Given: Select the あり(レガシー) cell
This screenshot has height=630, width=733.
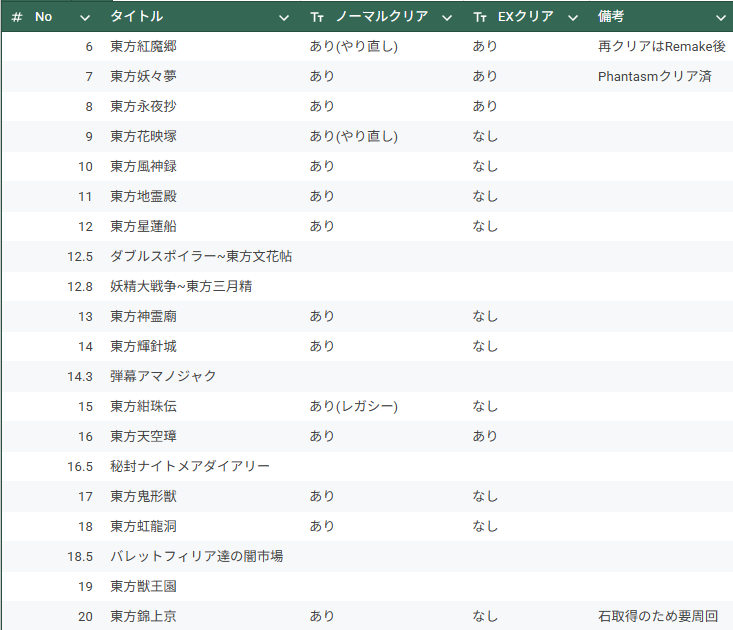Looking at the screenshot, I should coord(353,406).
